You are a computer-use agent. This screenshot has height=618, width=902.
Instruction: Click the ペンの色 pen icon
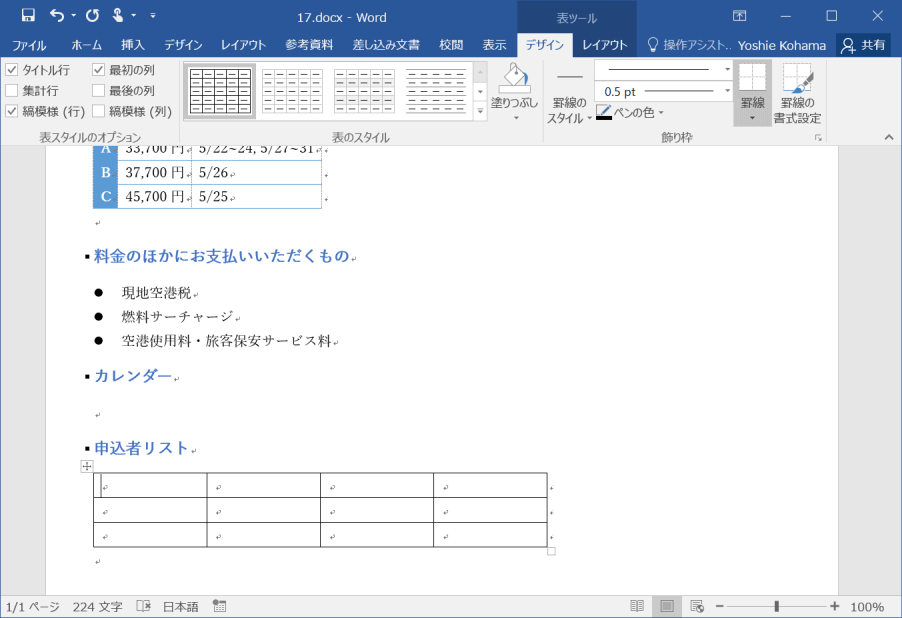[x=603, y=112]
